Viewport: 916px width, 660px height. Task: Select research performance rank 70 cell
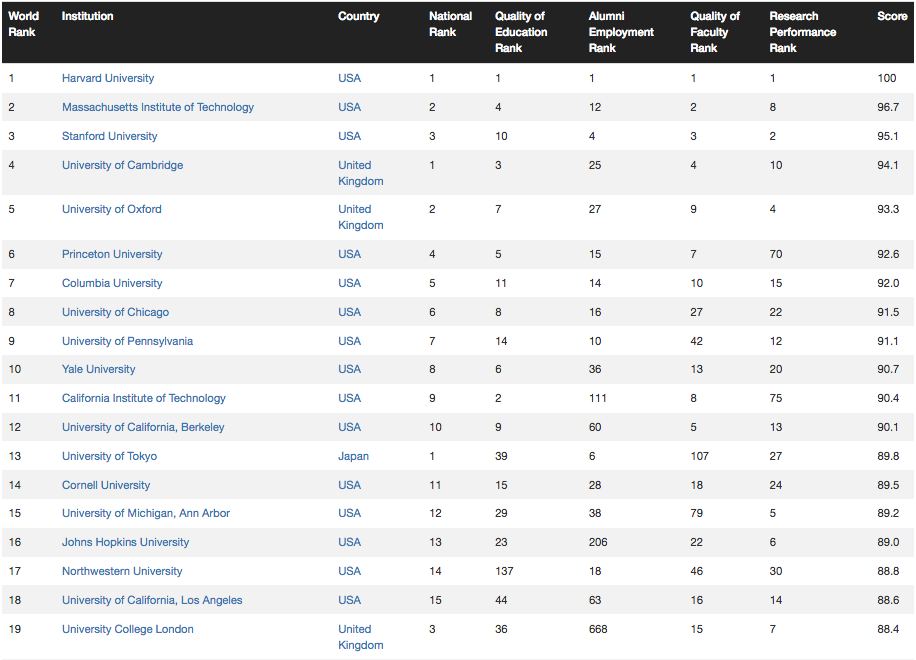776,254
